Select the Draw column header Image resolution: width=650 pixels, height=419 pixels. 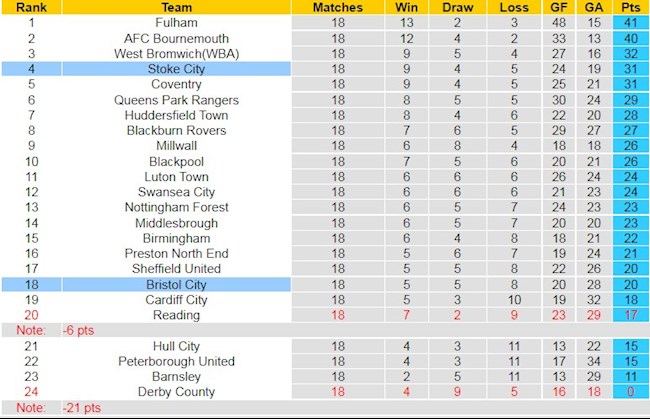tap(457, 7)
